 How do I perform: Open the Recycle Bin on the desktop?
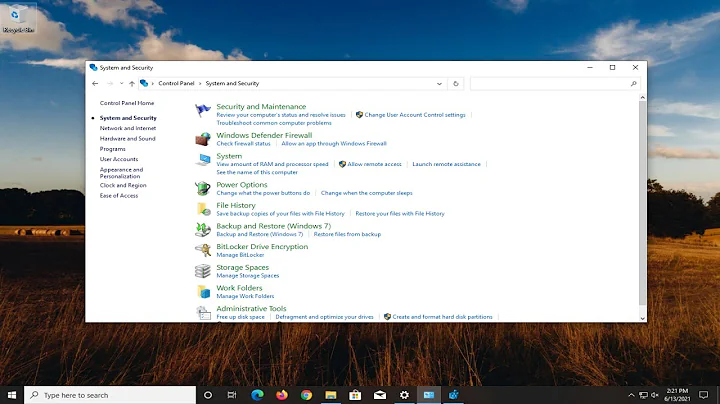tap(18, 19)
